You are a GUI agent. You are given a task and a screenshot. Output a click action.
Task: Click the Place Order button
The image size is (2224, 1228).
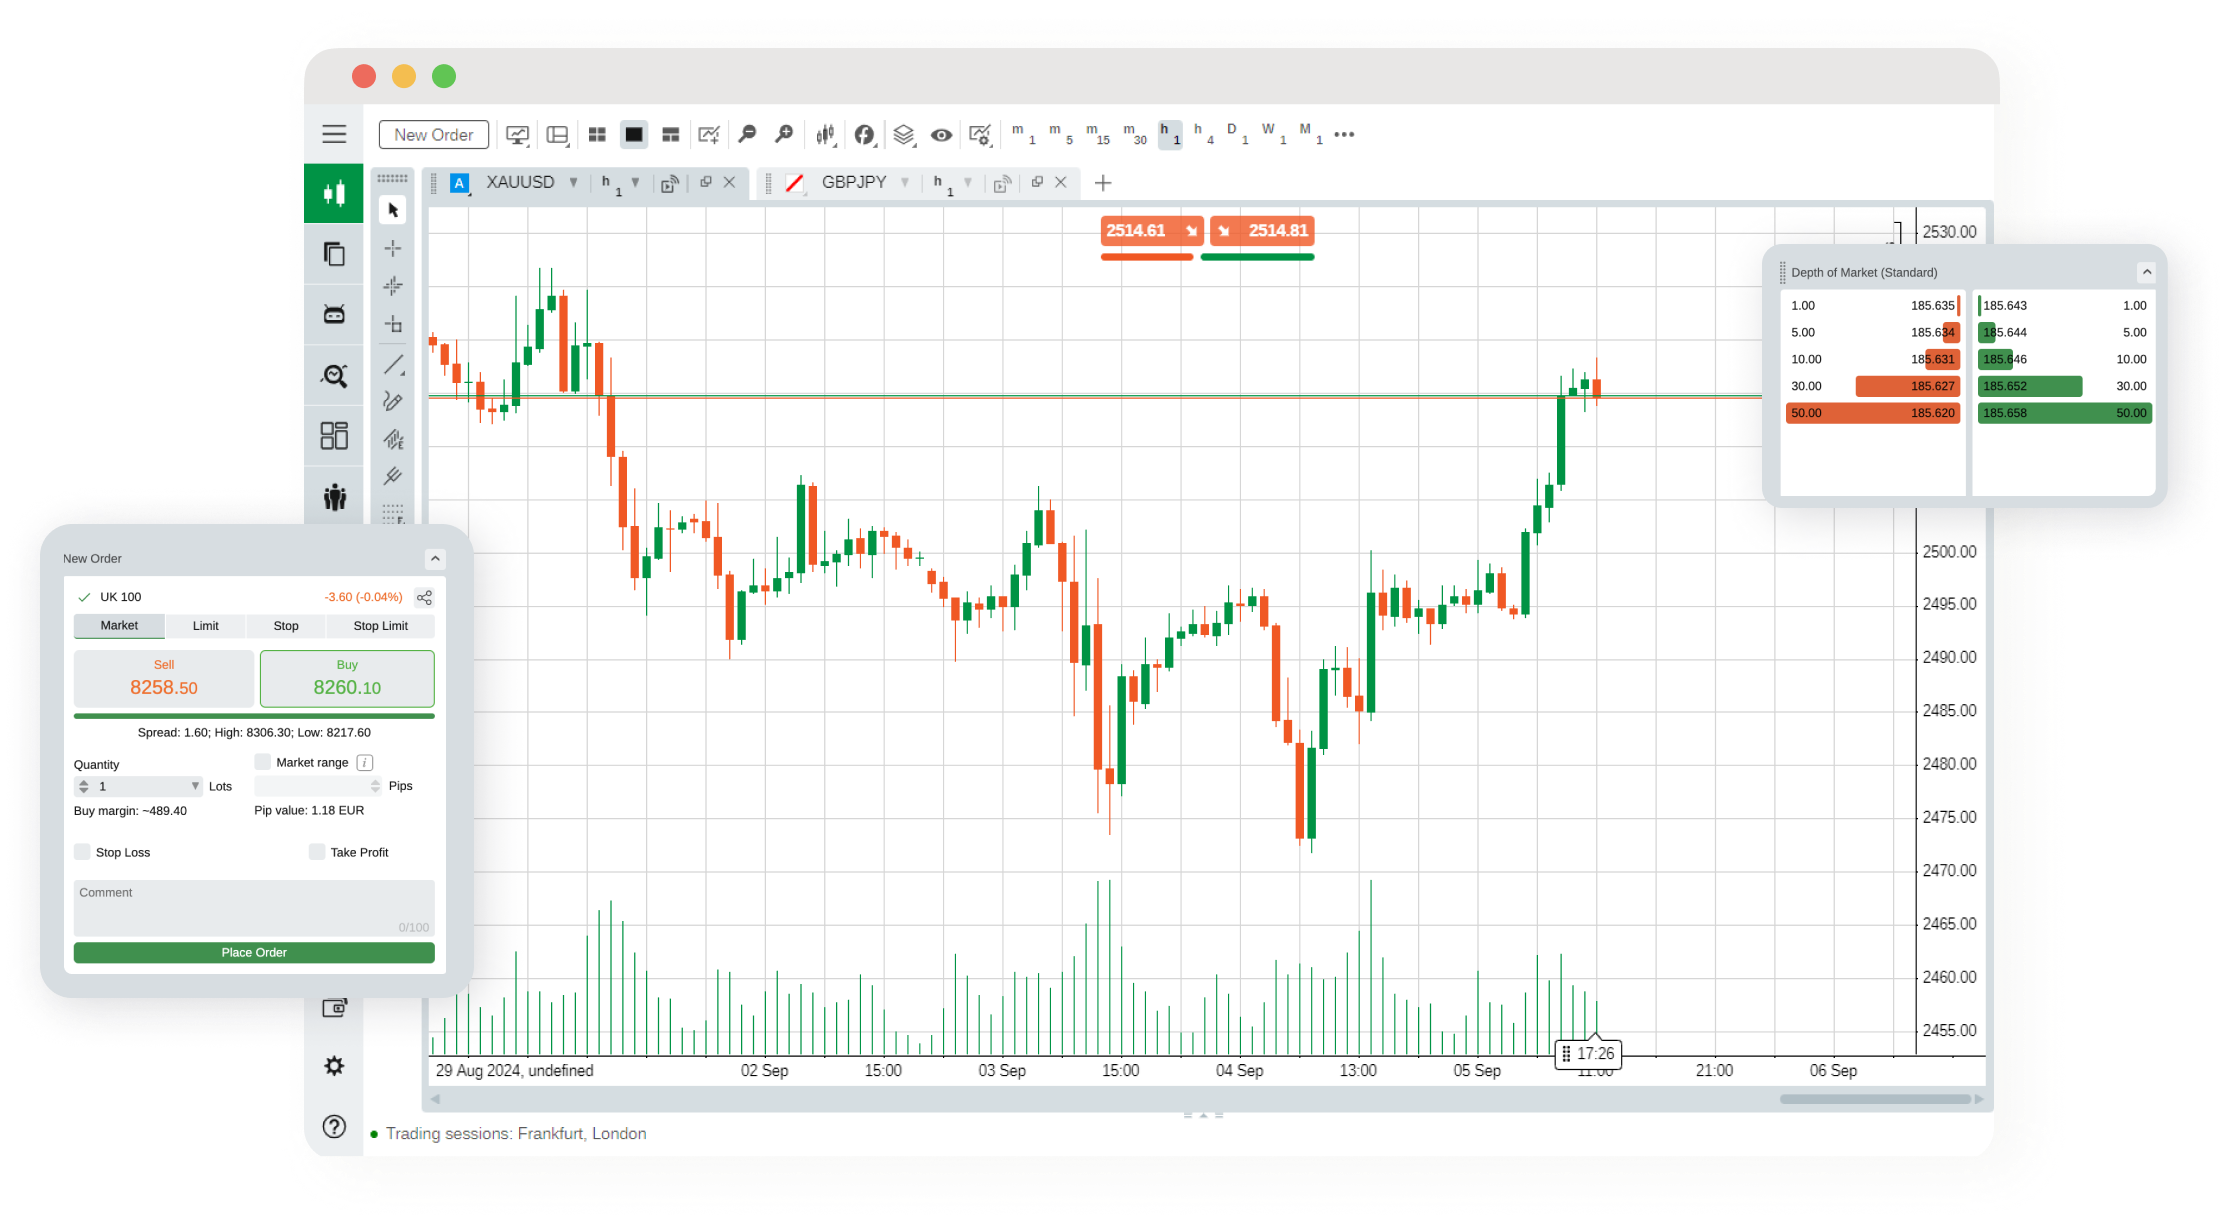(253, 952)
